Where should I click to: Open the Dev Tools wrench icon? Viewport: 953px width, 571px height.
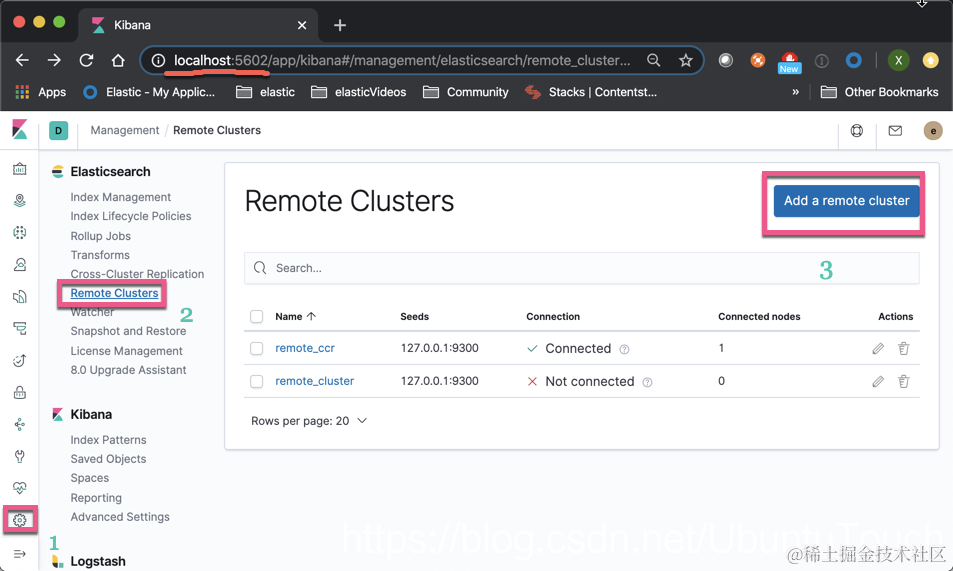click(x=19, y=456)
